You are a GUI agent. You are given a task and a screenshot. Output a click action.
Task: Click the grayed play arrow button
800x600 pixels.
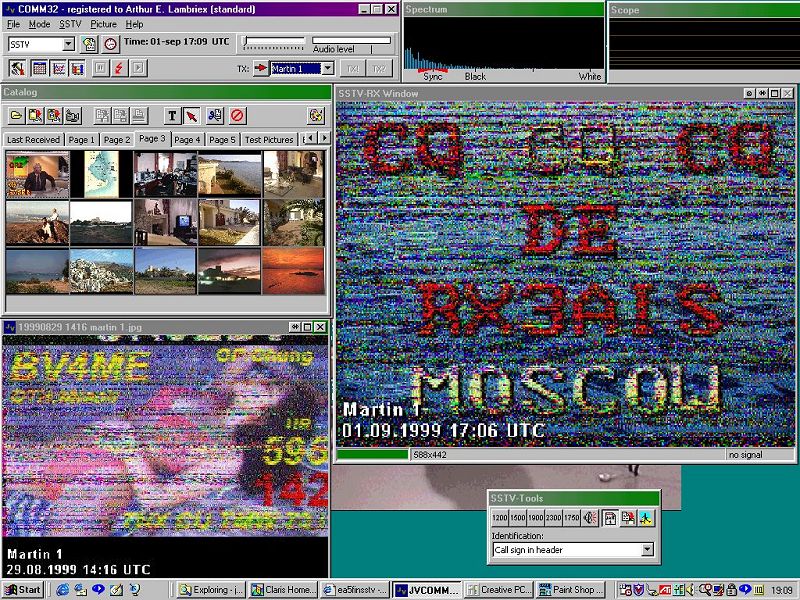click(138, 68)
